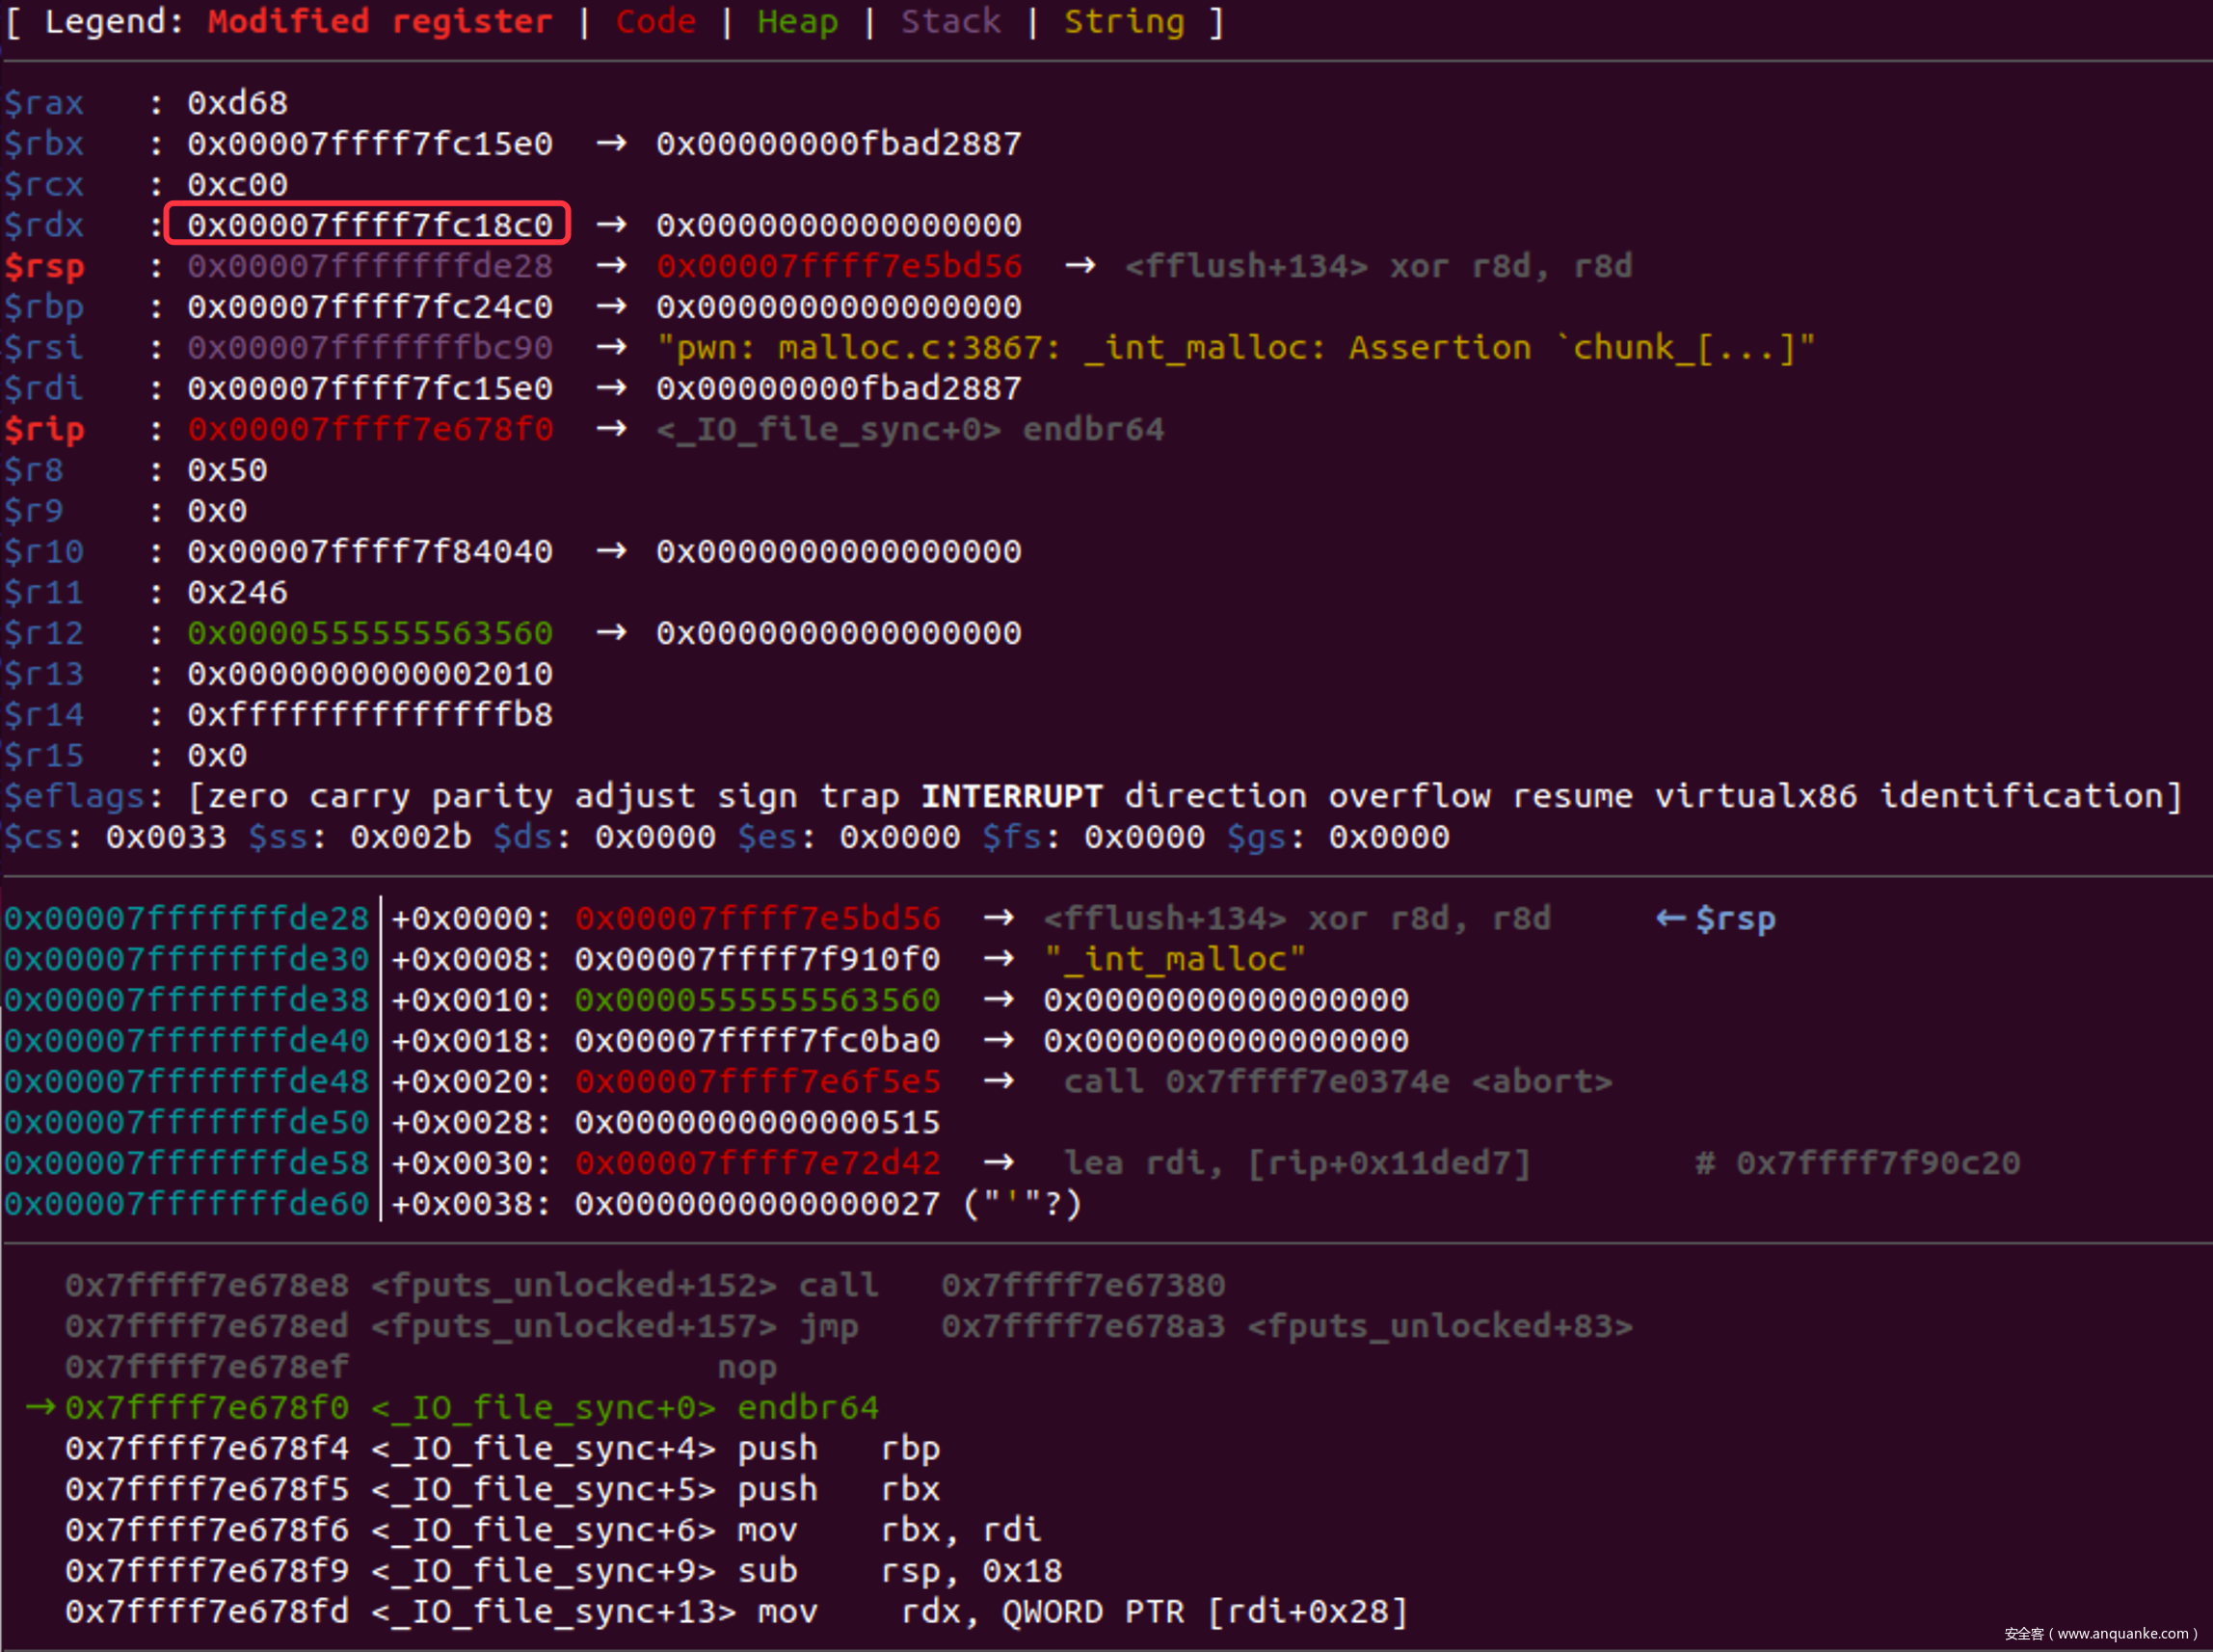Click the "_int_malloc" string on the stack

tap(1174, 959)
